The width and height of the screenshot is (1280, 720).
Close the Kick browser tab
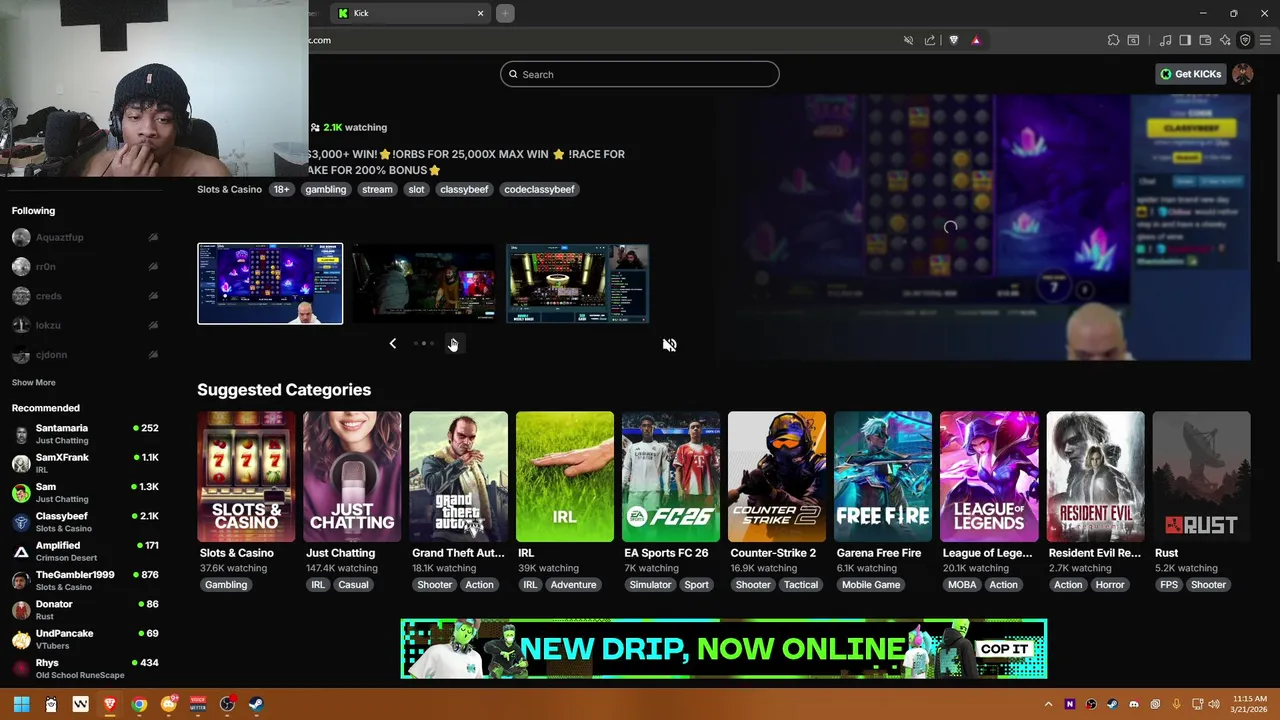480,13
